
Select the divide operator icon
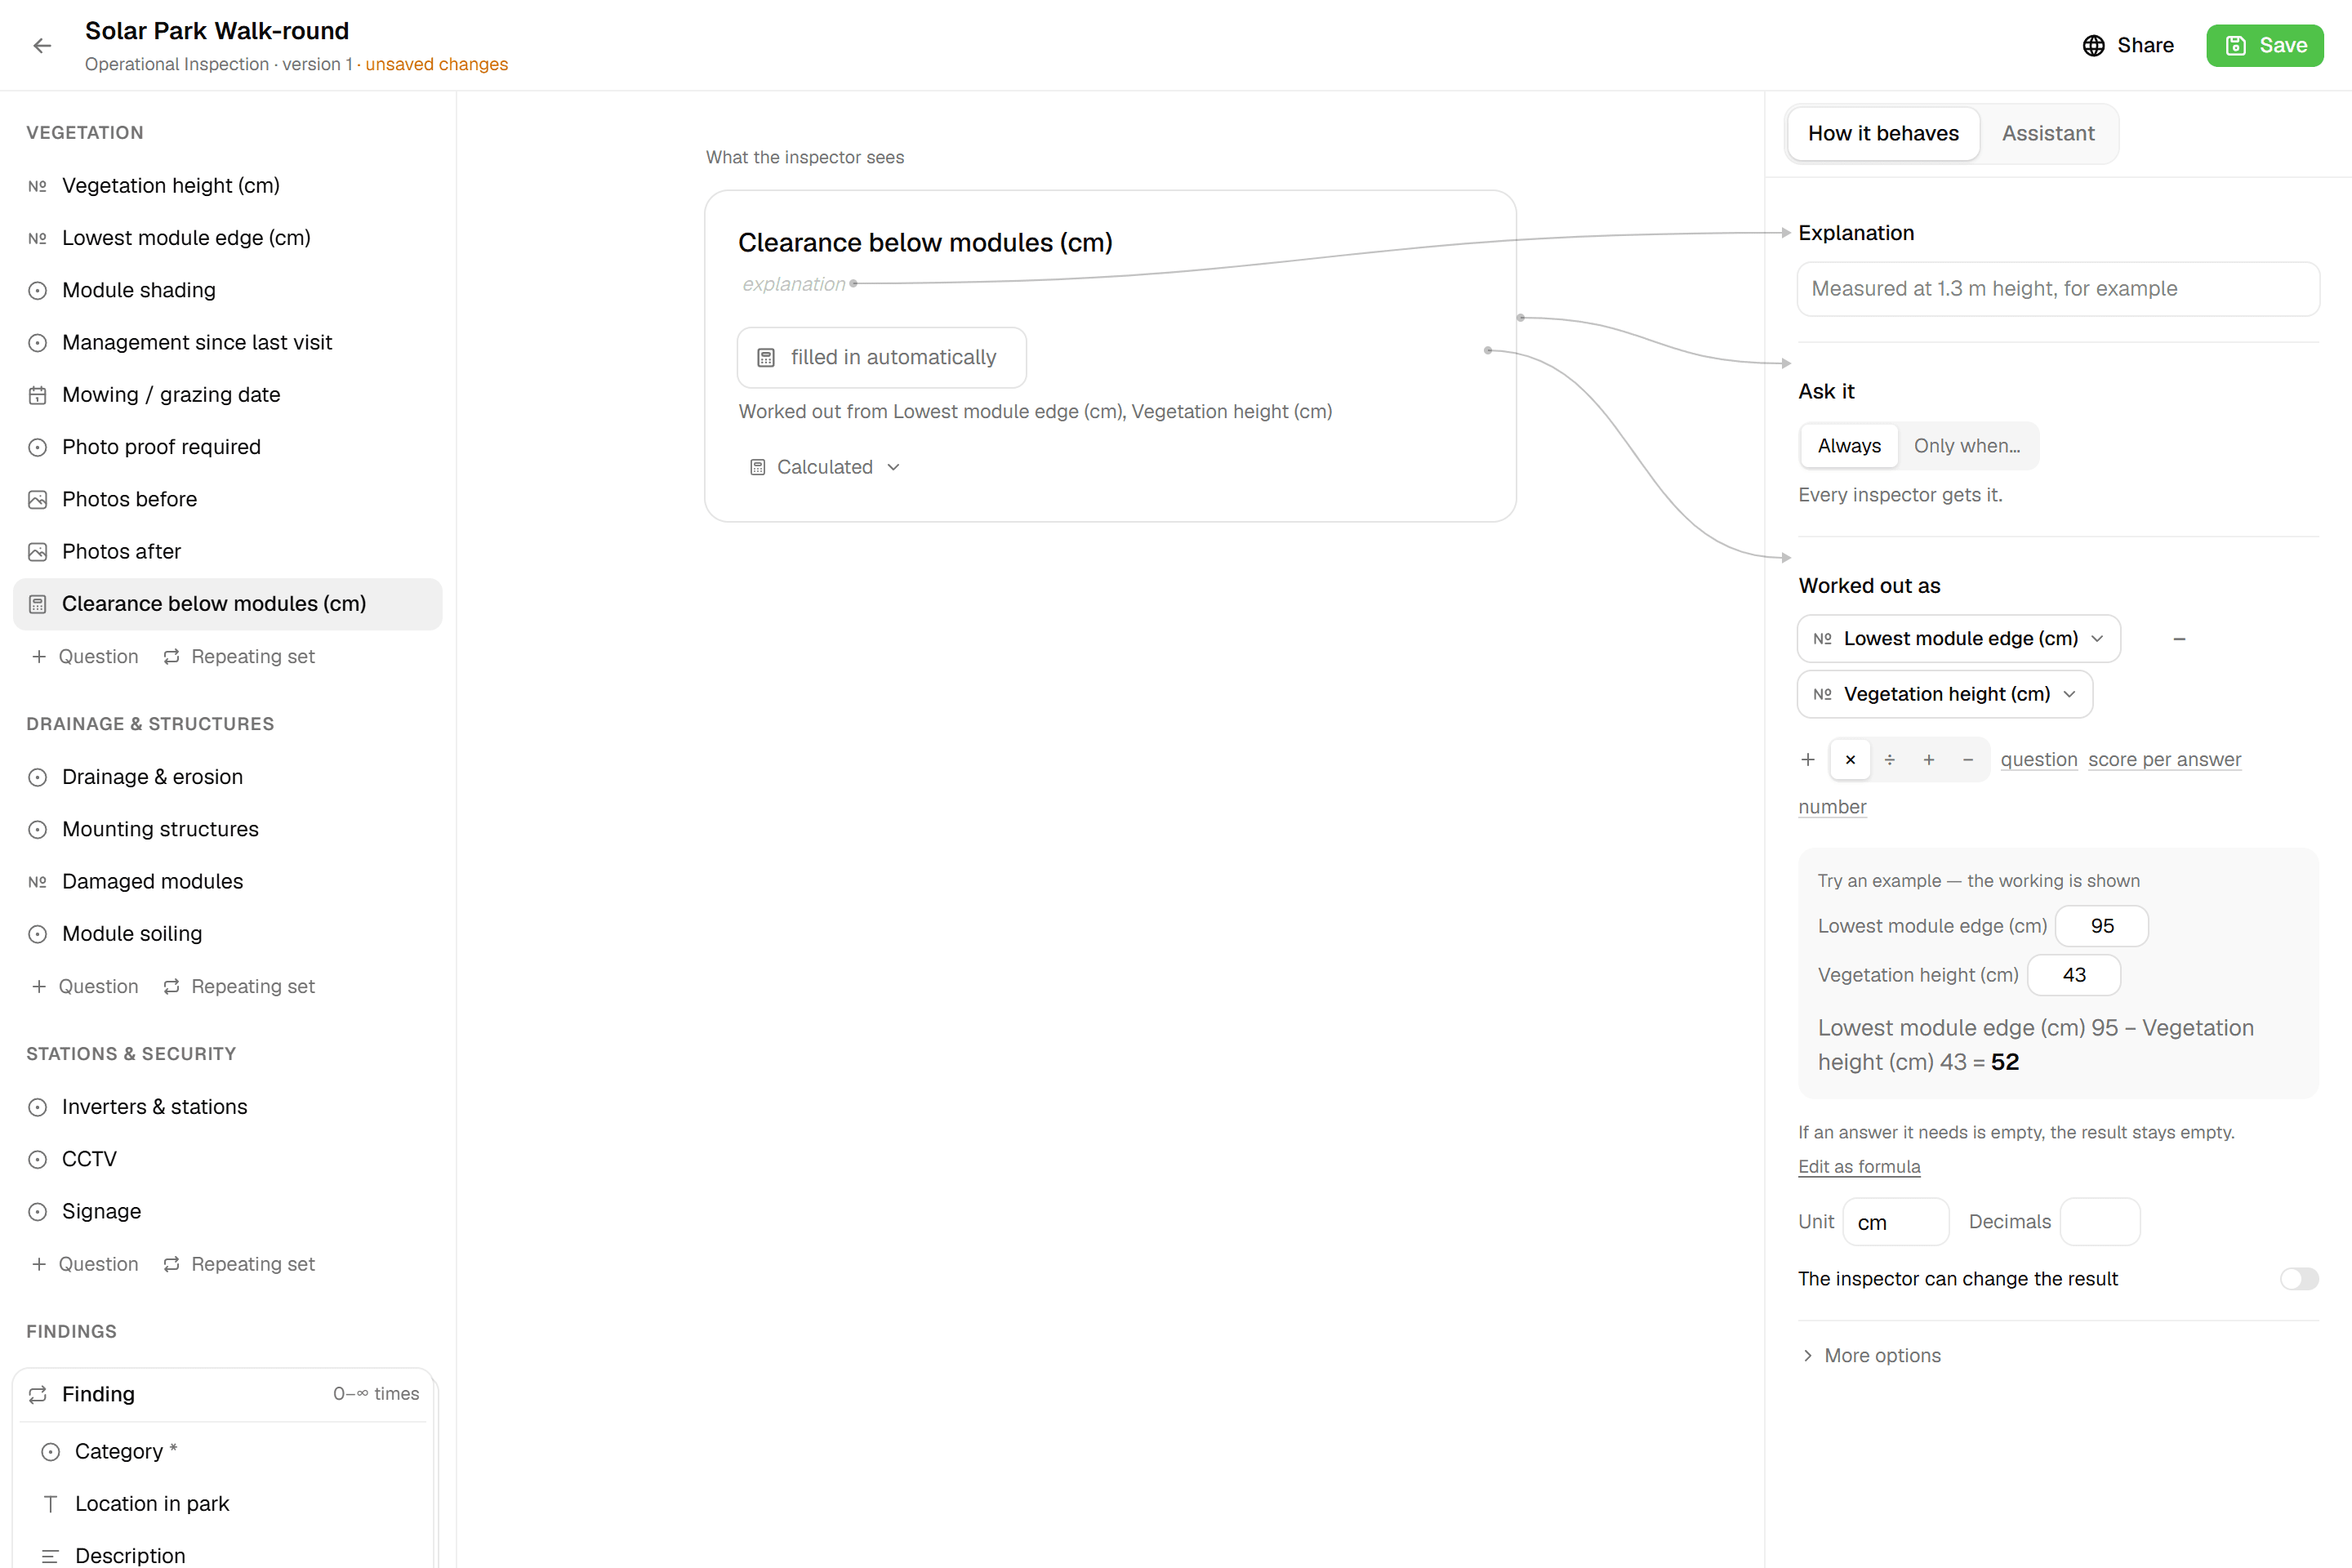pyautogui.click(x=1889, y=760)
